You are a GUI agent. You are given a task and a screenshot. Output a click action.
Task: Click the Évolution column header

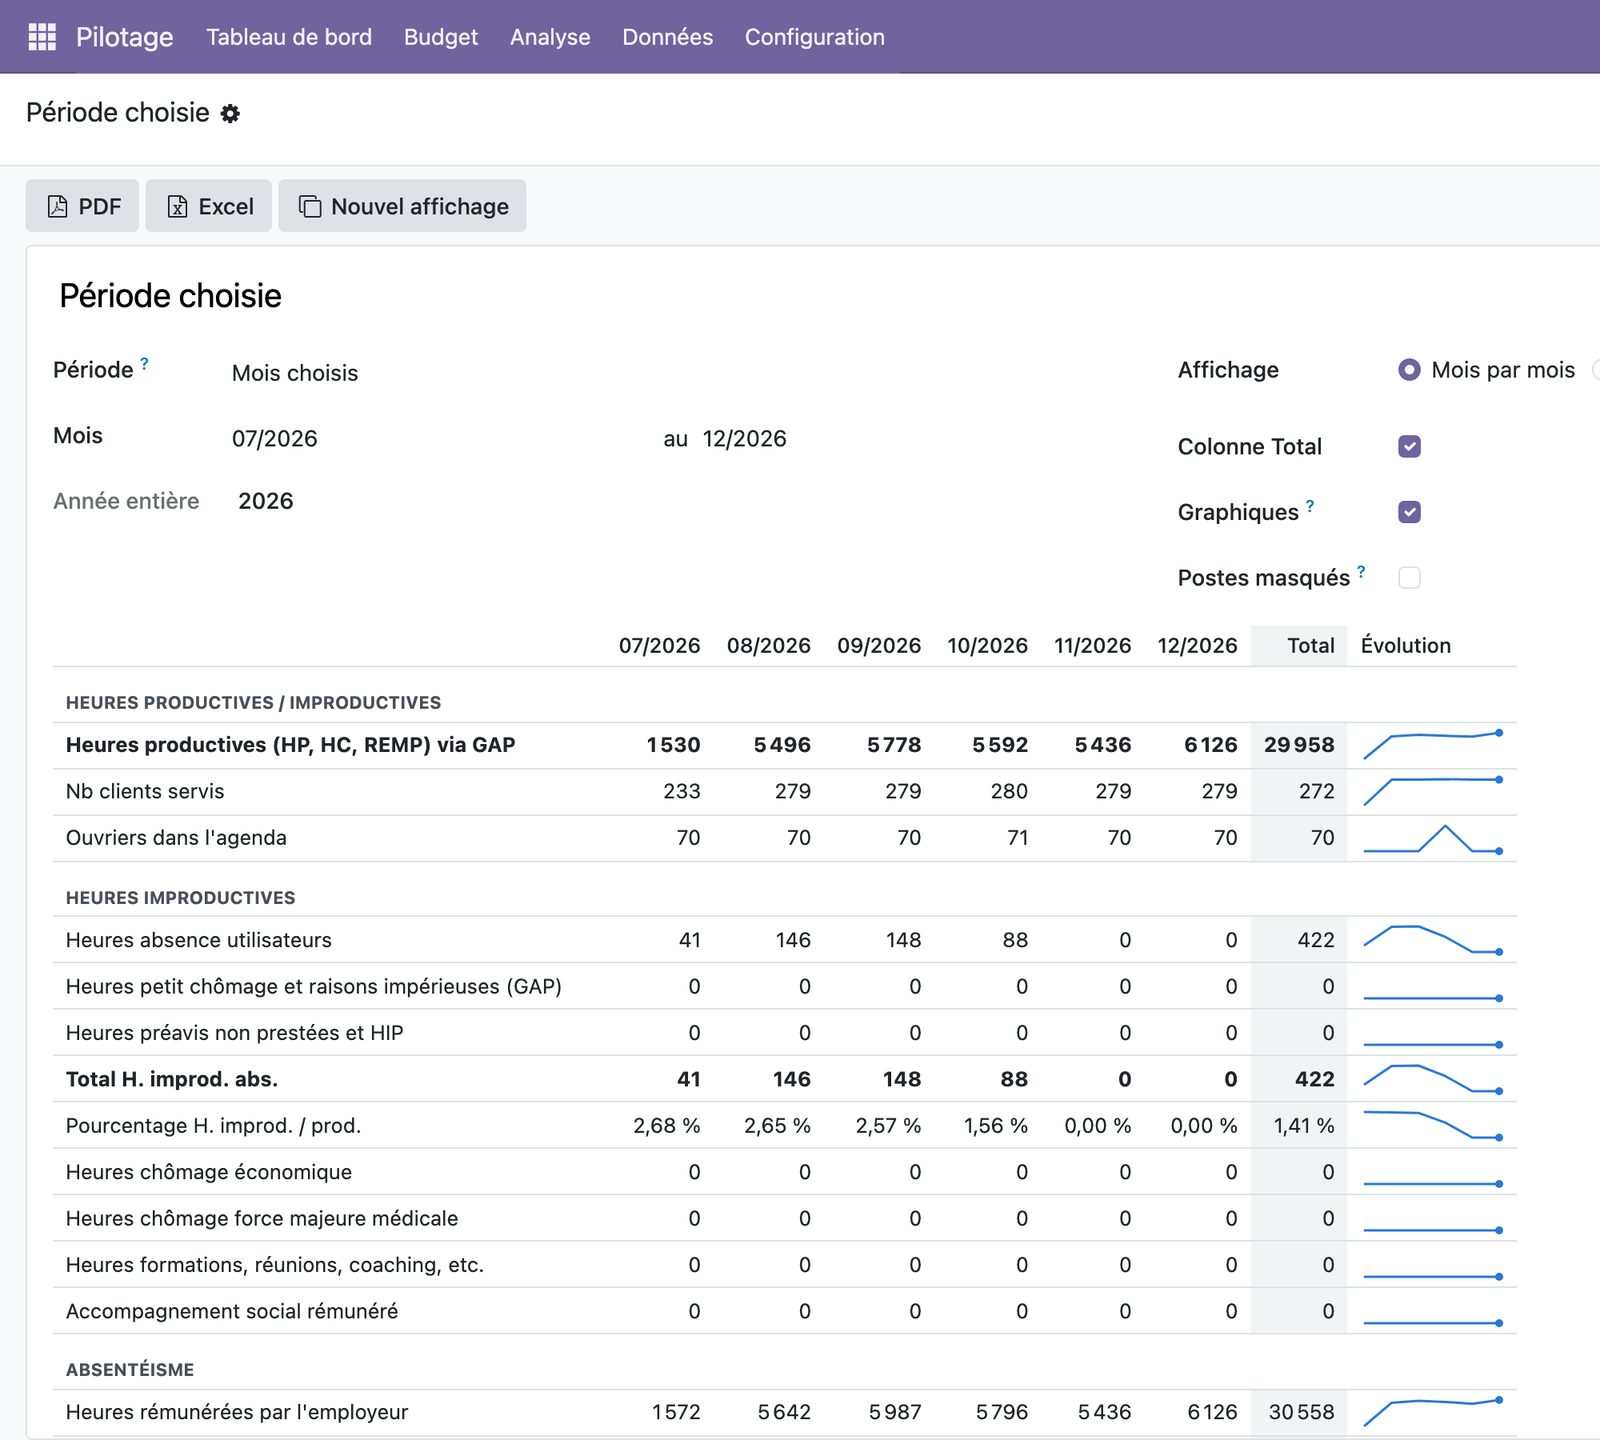(x=1406, y=646)
